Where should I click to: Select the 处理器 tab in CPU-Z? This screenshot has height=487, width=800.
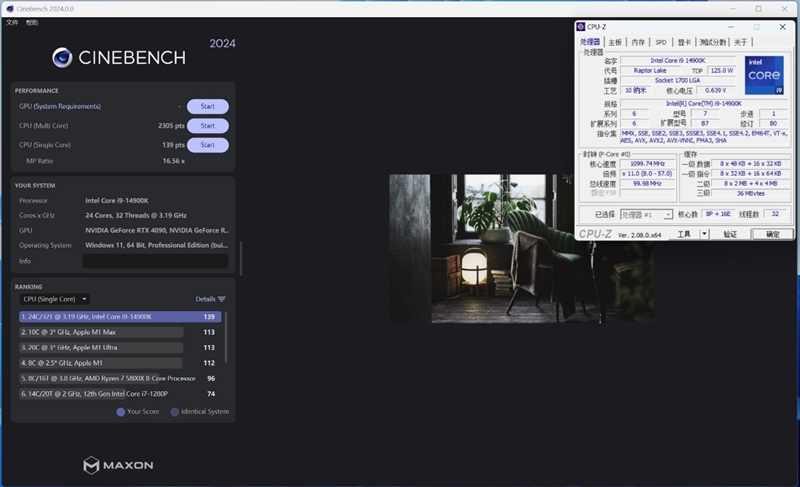click(x=590, y=42)
